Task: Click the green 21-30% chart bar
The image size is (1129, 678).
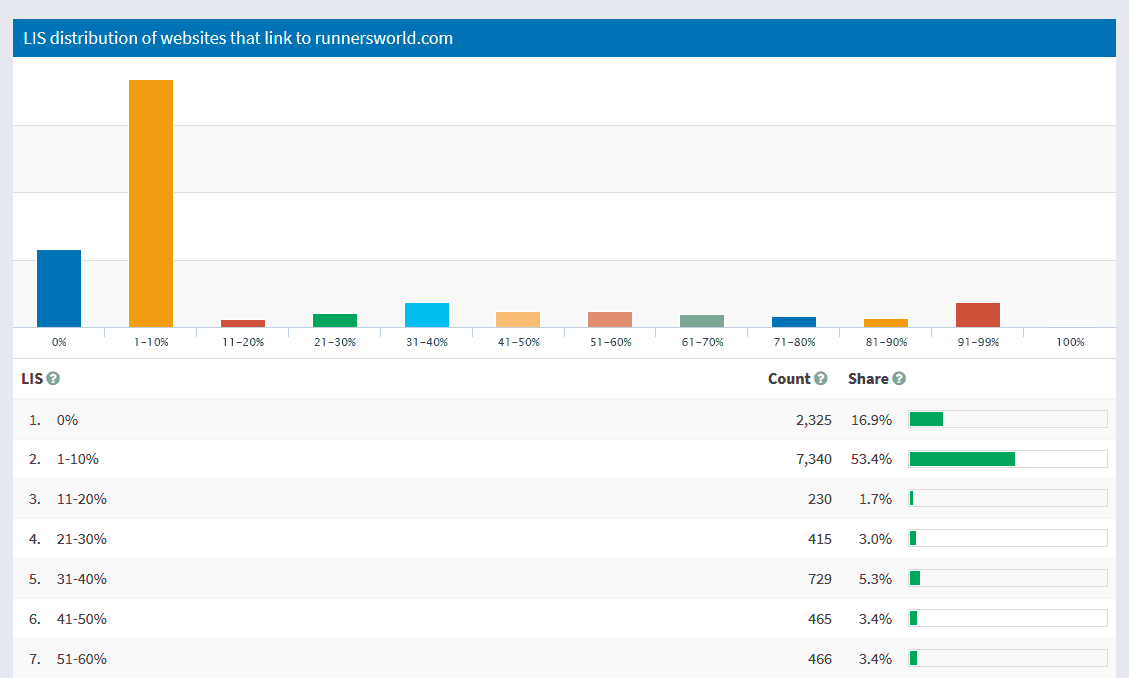Action: (x=335, y=320)
